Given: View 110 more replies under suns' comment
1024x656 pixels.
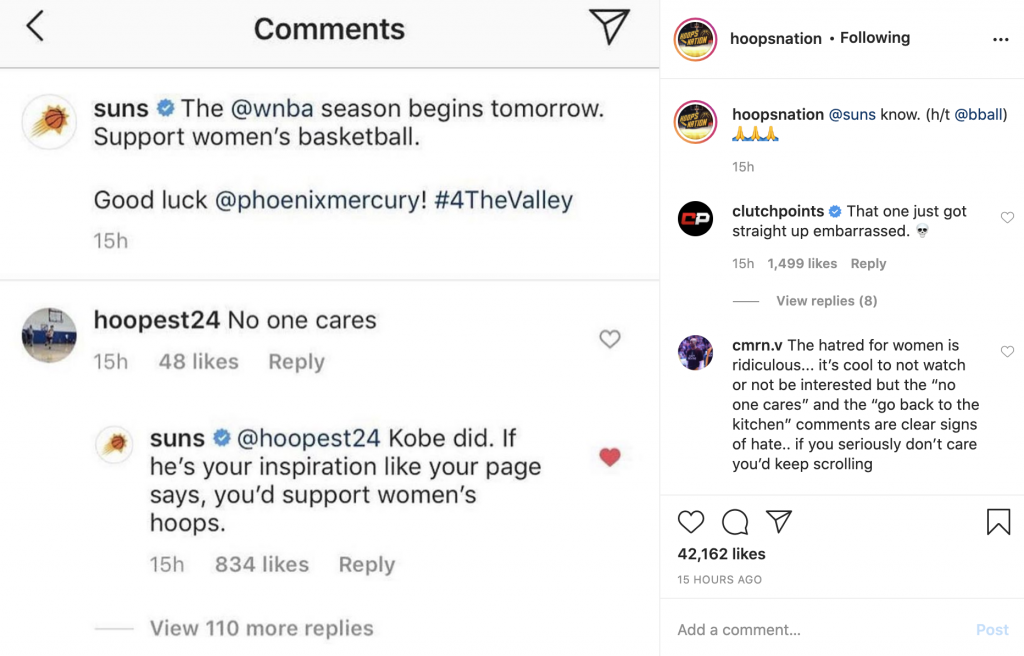Looking at the screenshot, I should [x=262, y=628].
